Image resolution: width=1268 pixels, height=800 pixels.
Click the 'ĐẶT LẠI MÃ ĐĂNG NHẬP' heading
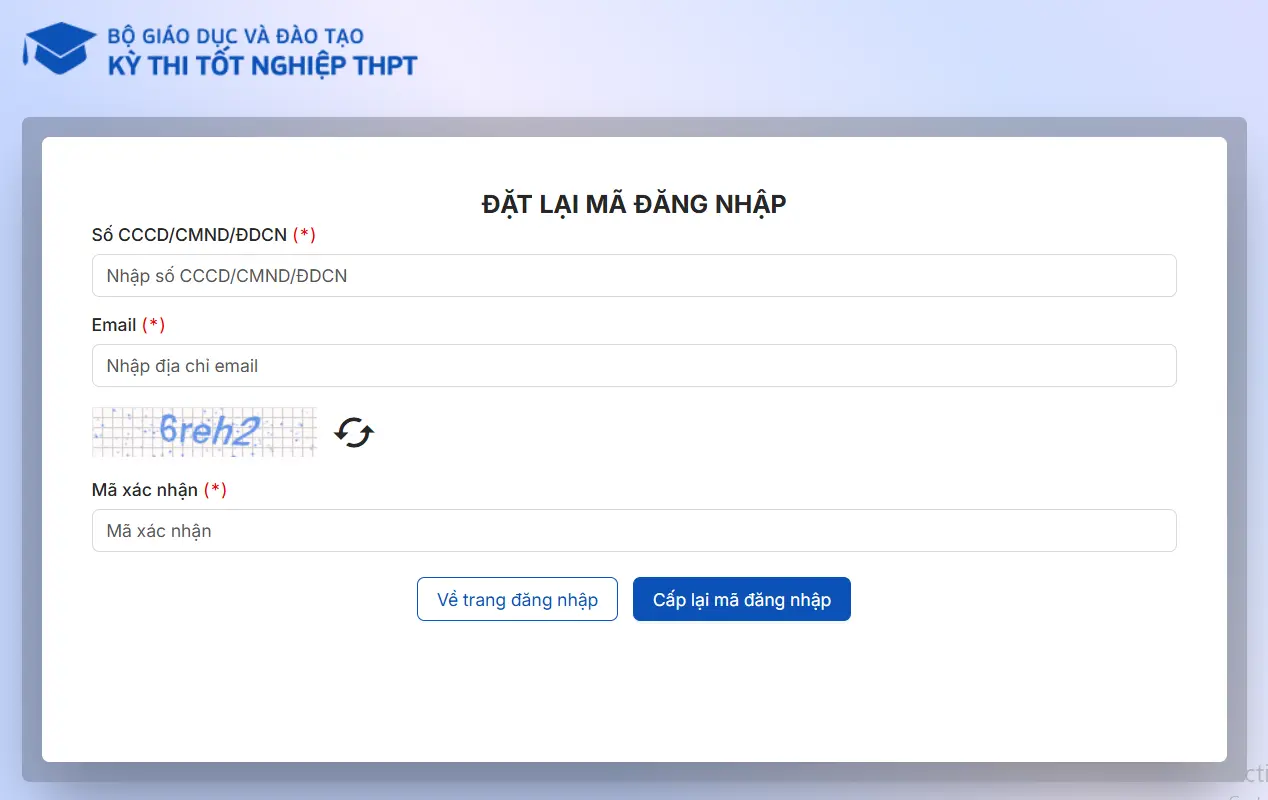(634, 203)
